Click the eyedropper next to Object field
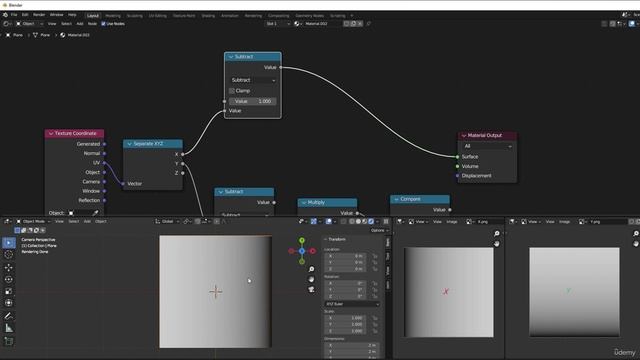The image size is (640, 360). (x=95, y=213)
